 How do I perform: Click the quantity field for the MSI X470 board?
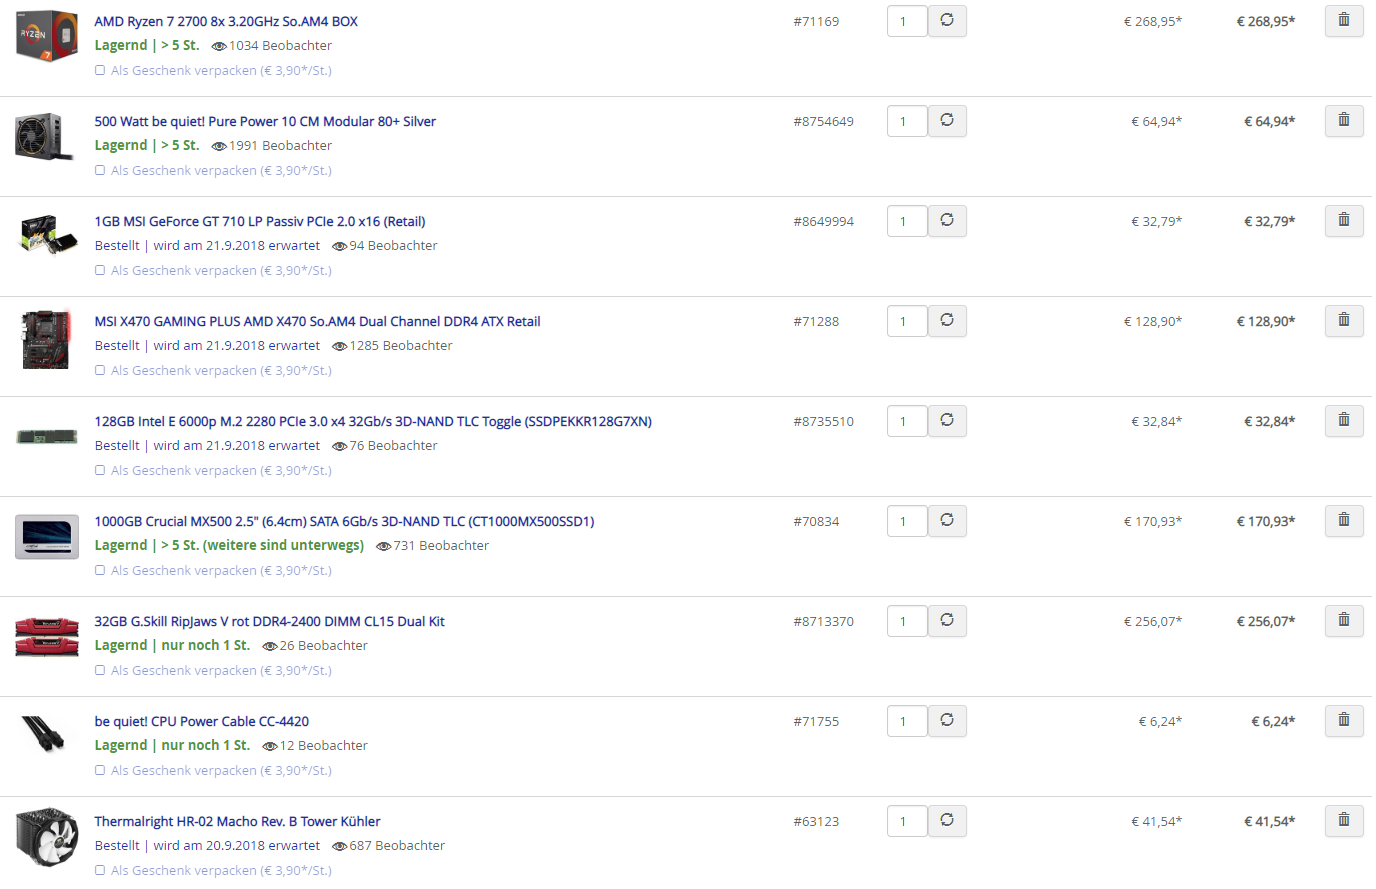click(x=907, y=321)
